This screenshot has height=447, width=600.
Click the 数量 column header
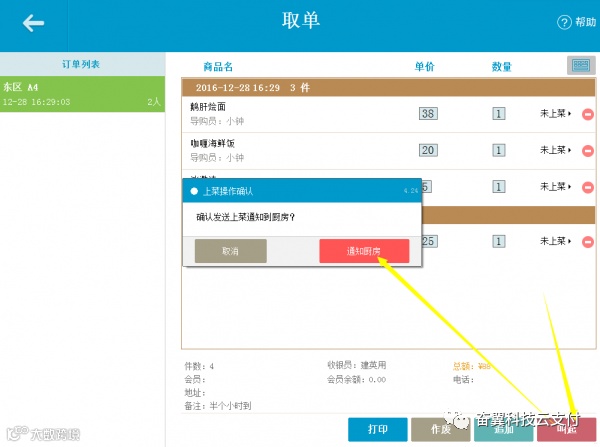[x=502, y=67]
